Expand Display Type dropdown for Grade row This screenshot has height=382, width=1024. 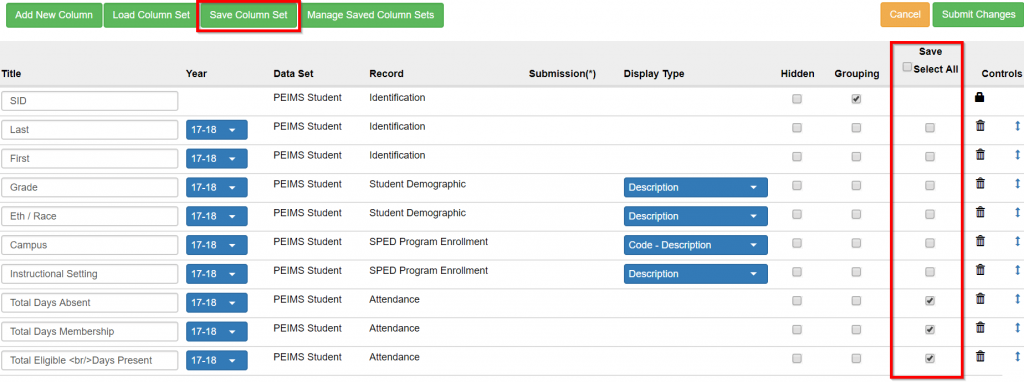point(696,187)
